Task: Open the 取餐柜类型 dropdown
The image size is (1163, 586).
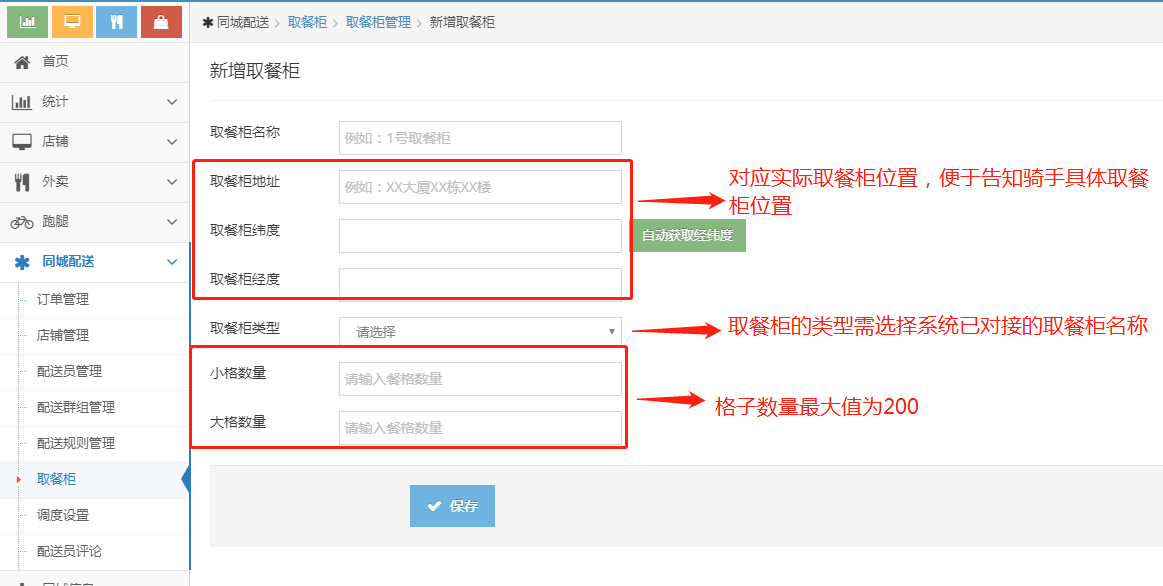Action: [480, 331]
